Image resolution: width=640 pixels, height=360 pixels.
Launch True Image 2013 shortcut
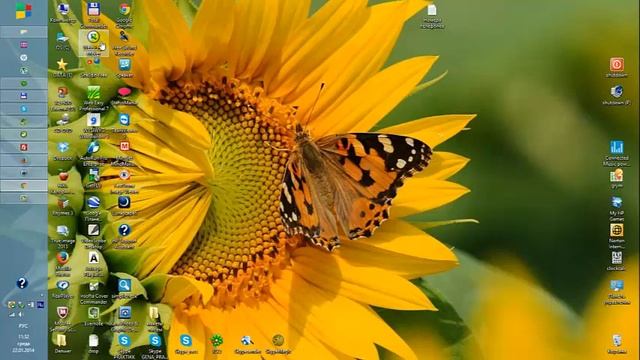point(63,236)
